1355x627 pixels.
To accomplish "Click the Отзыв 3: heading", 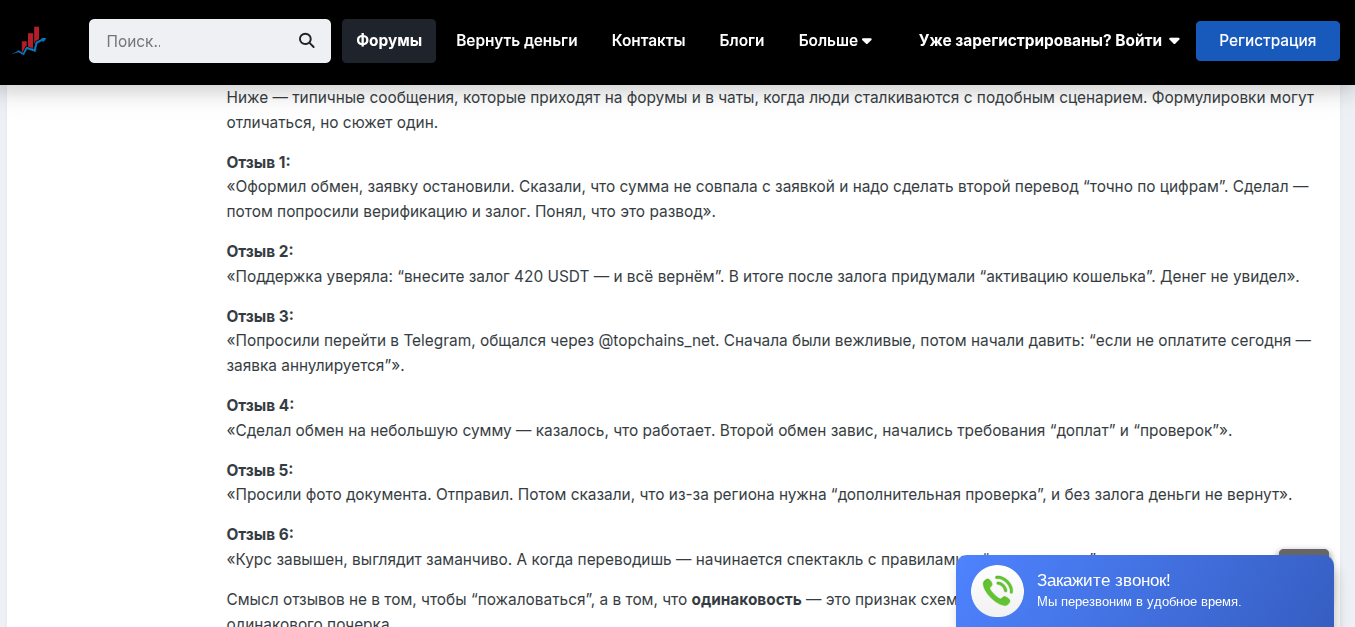I will click(260, 316).
